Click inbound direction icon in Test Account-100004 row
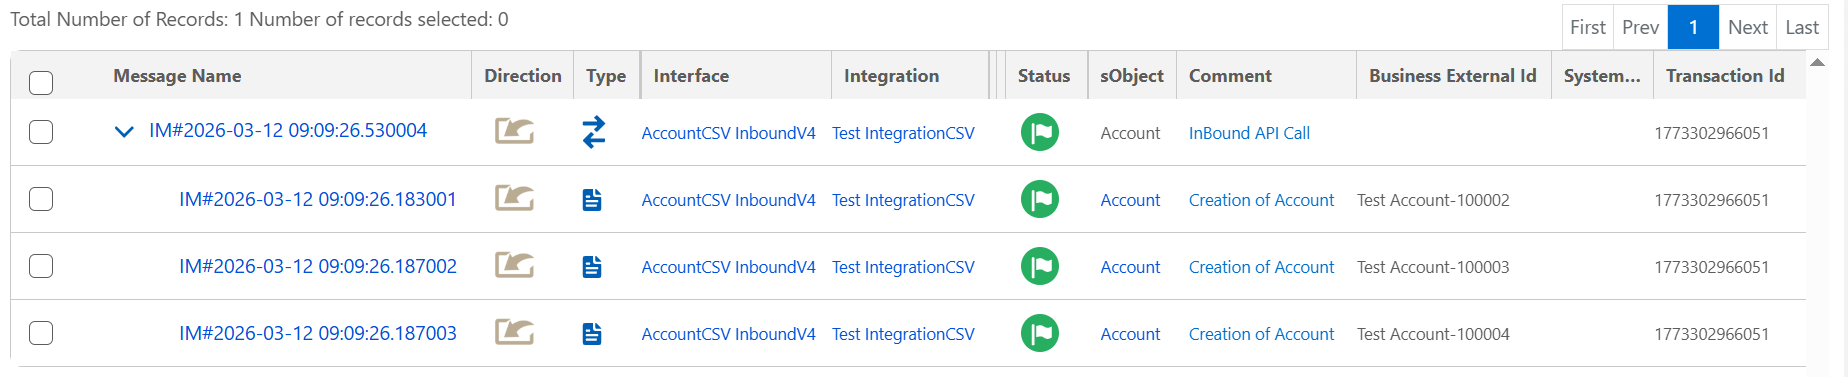This screenshot has height=377, width=1848. pos(514,333)
